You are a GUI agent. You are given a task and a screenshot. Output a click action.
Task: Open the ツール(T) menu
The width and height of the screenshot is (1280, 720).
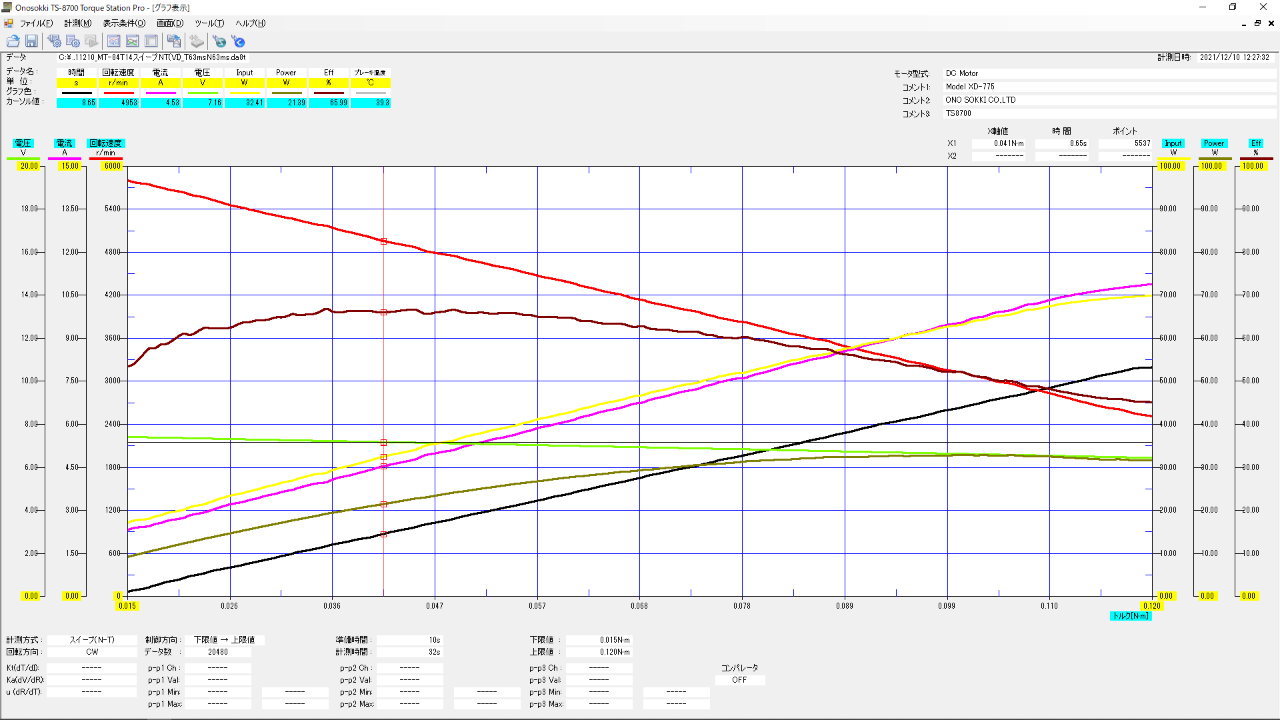[210, 22]
